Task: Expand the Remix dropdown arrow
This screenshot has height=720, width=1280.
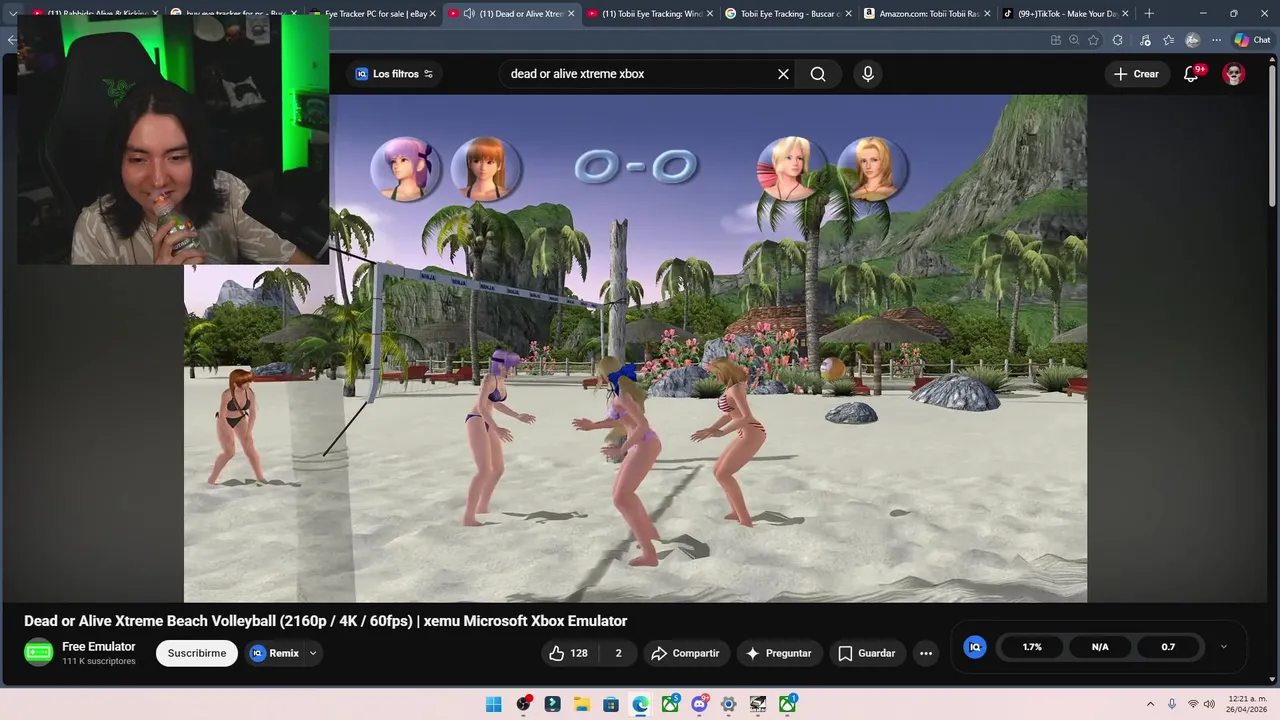Action: click(313, 653)
